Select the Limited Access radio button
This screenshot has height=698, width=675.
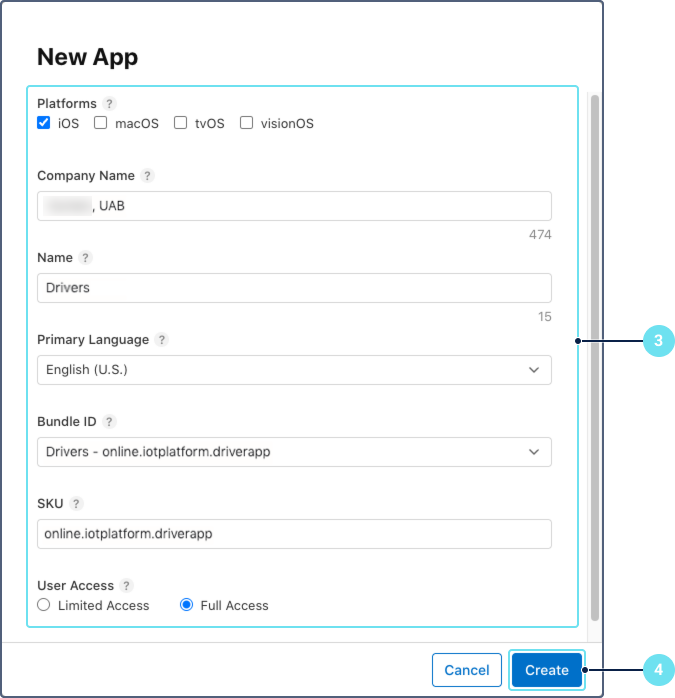point(44,605)
